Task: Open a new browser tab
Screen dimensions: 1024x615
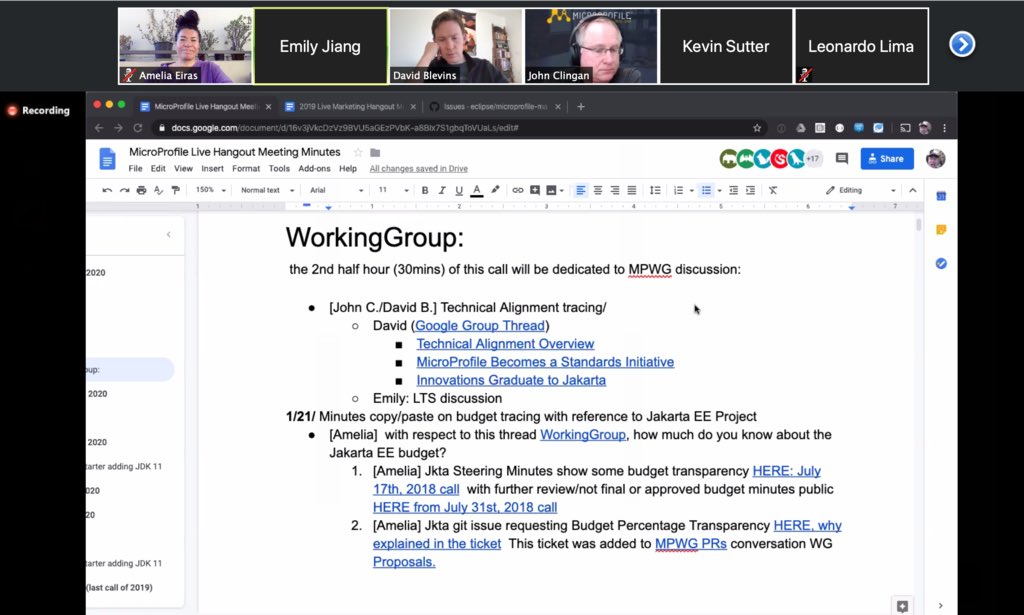Action: 581,106
